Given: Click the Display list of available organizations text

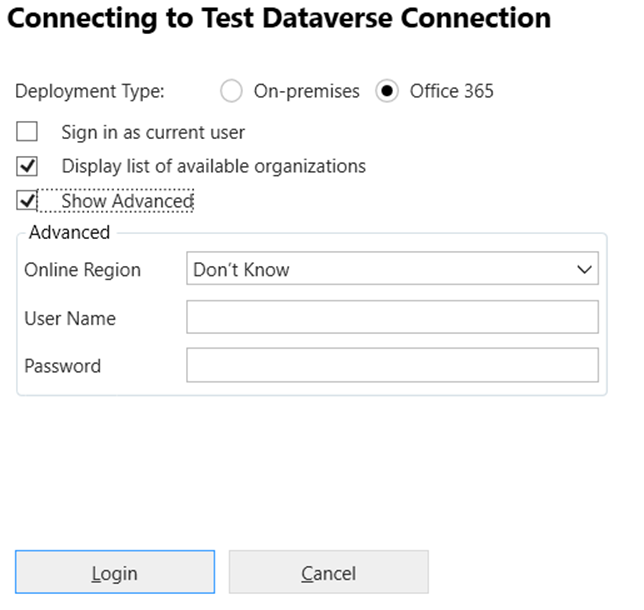Looking at the screenshot, I should 213,166.
